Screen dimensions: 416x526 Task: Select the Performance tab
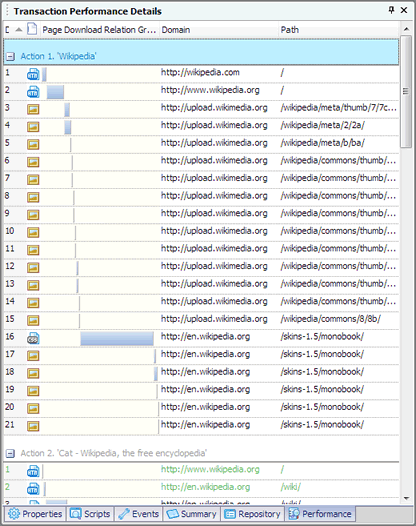320,514
